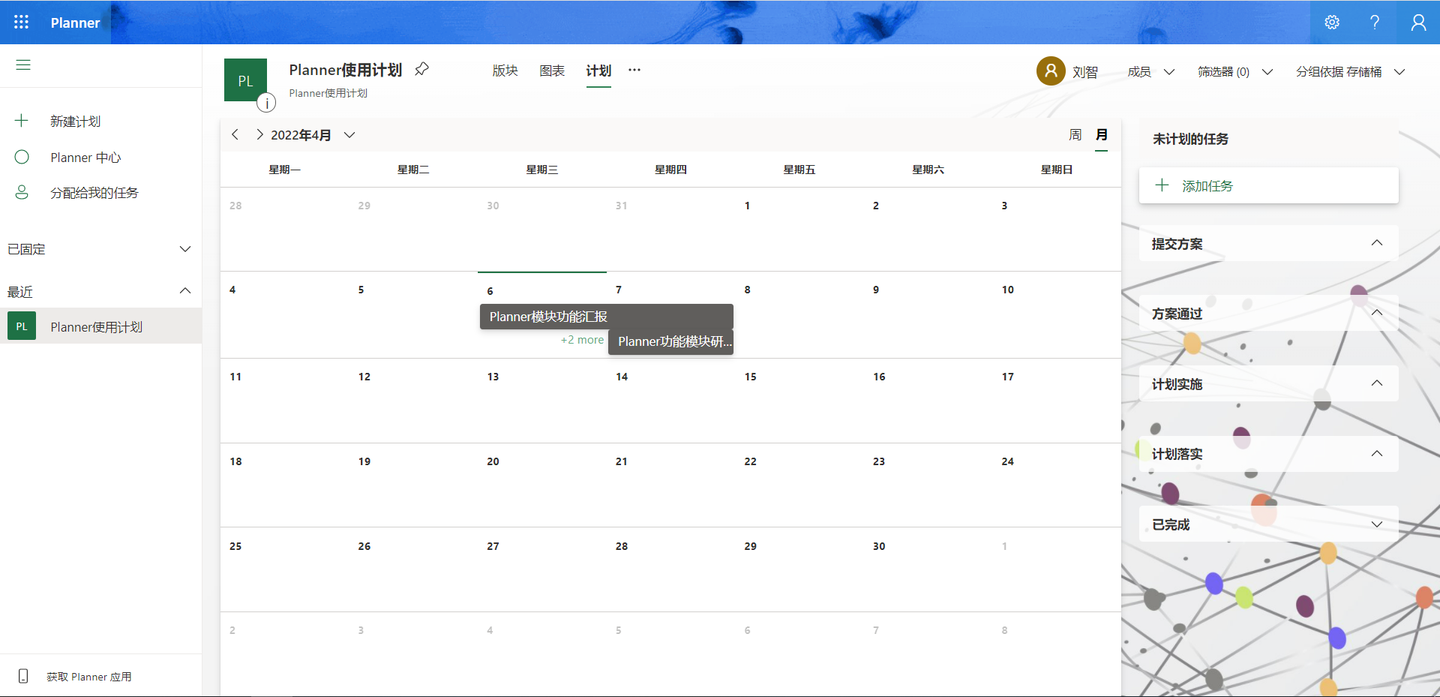Click the 添加任务 add task button

click(x=1268, y=186)
